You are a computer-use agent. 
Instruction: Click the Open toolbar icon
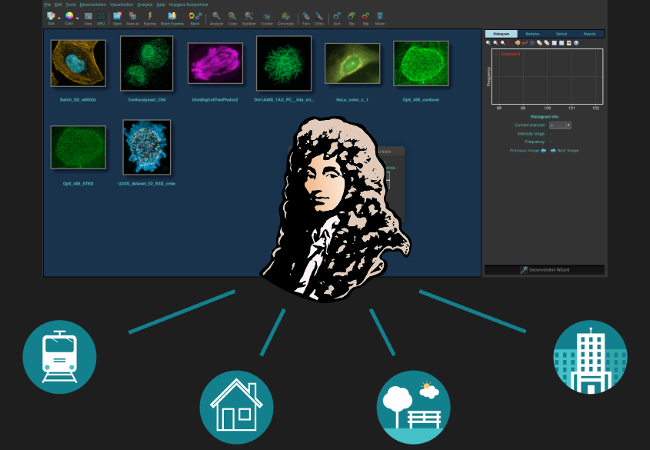pos(118,17)
